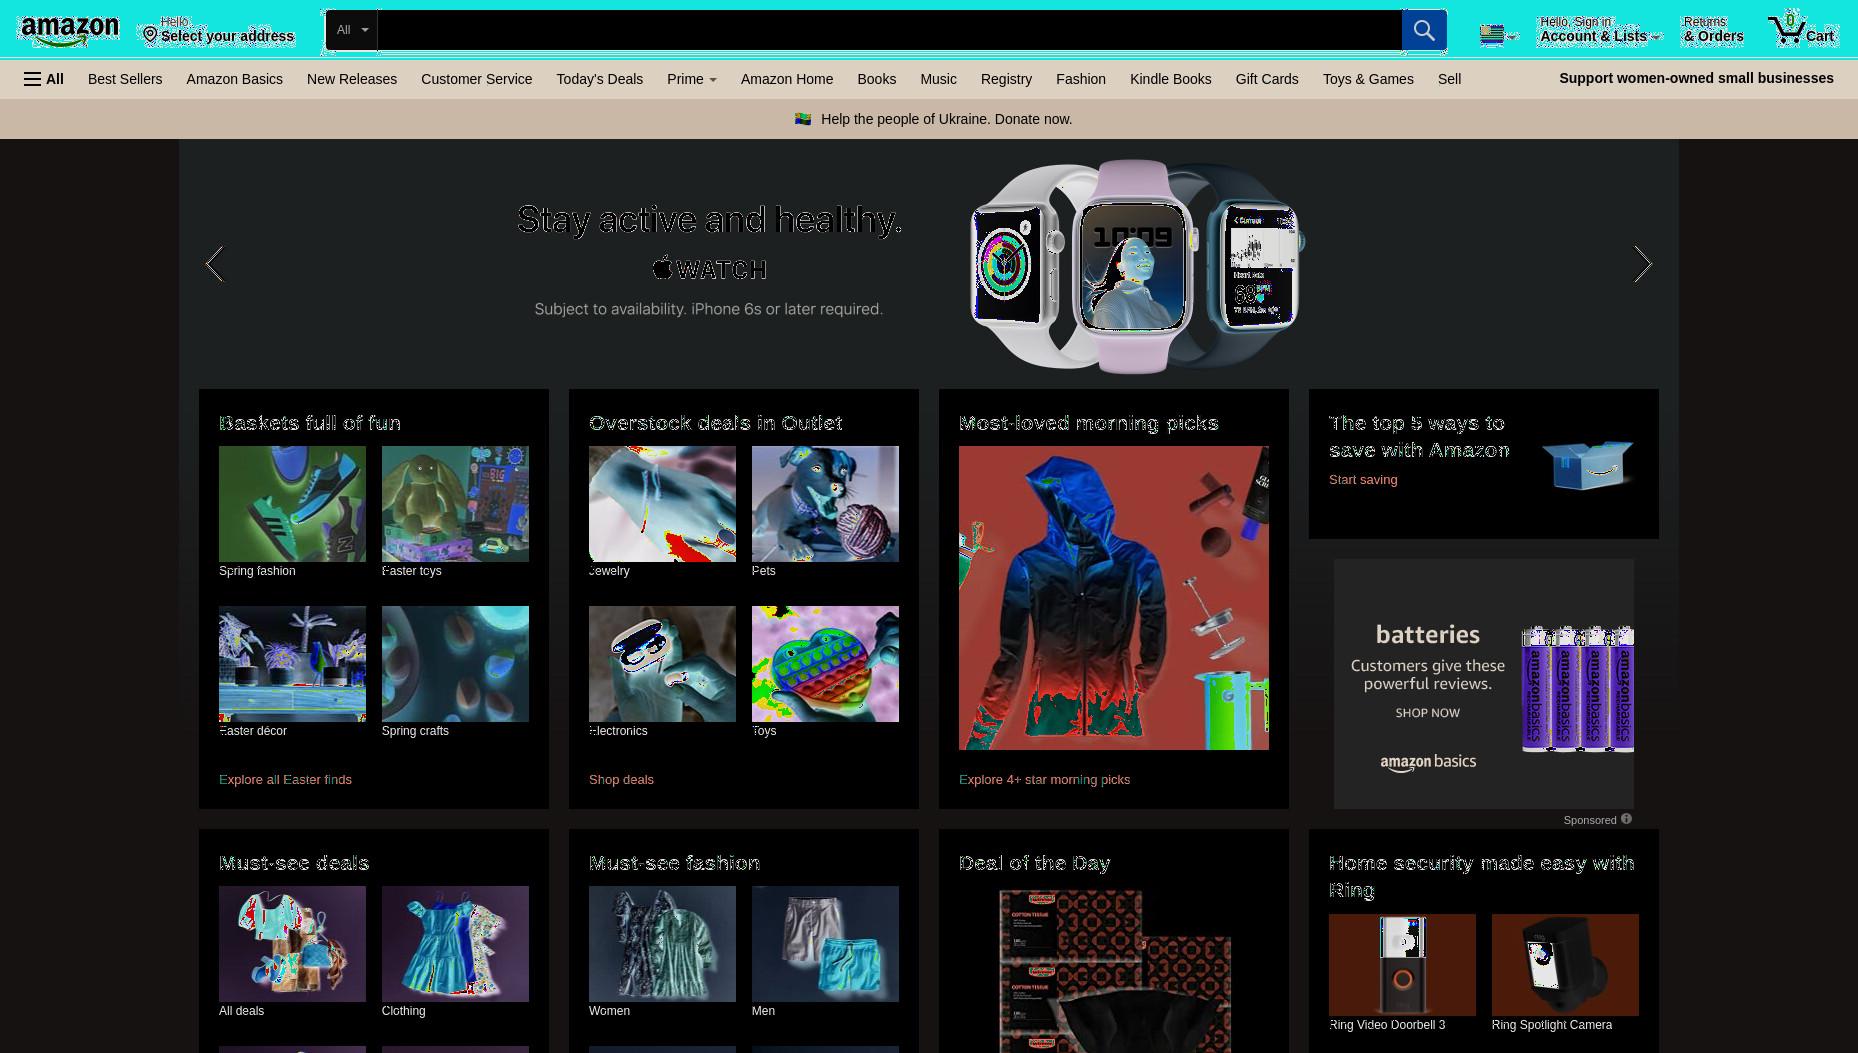This screenshot has width=1858, height=1053.
Task: Open Gift Cards nav item
Action: click(1267, 79)
